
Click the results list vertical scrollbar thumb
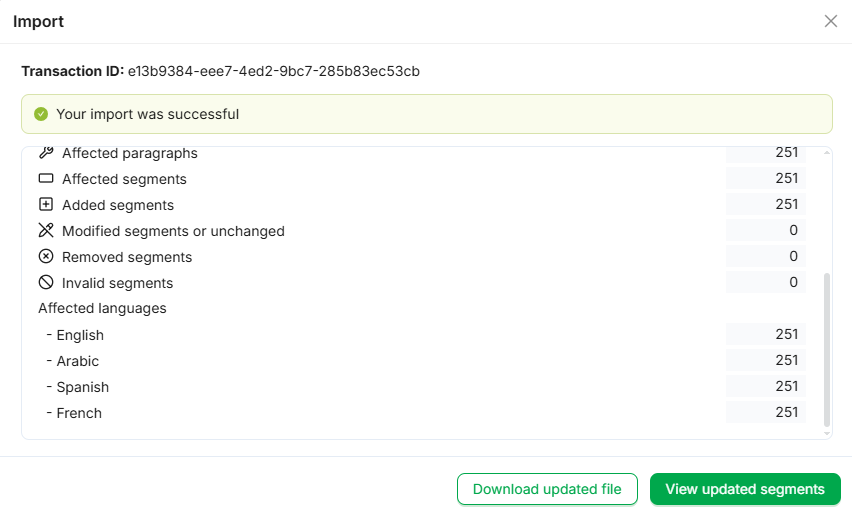[826, 350]
